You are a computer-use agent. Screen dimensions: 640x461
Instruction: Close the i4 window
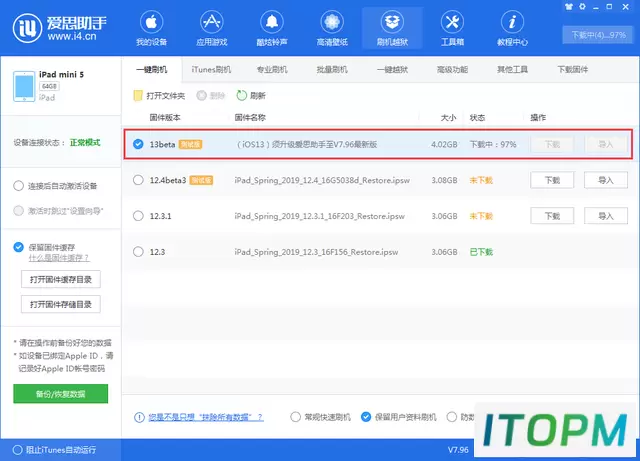point(625,7)
